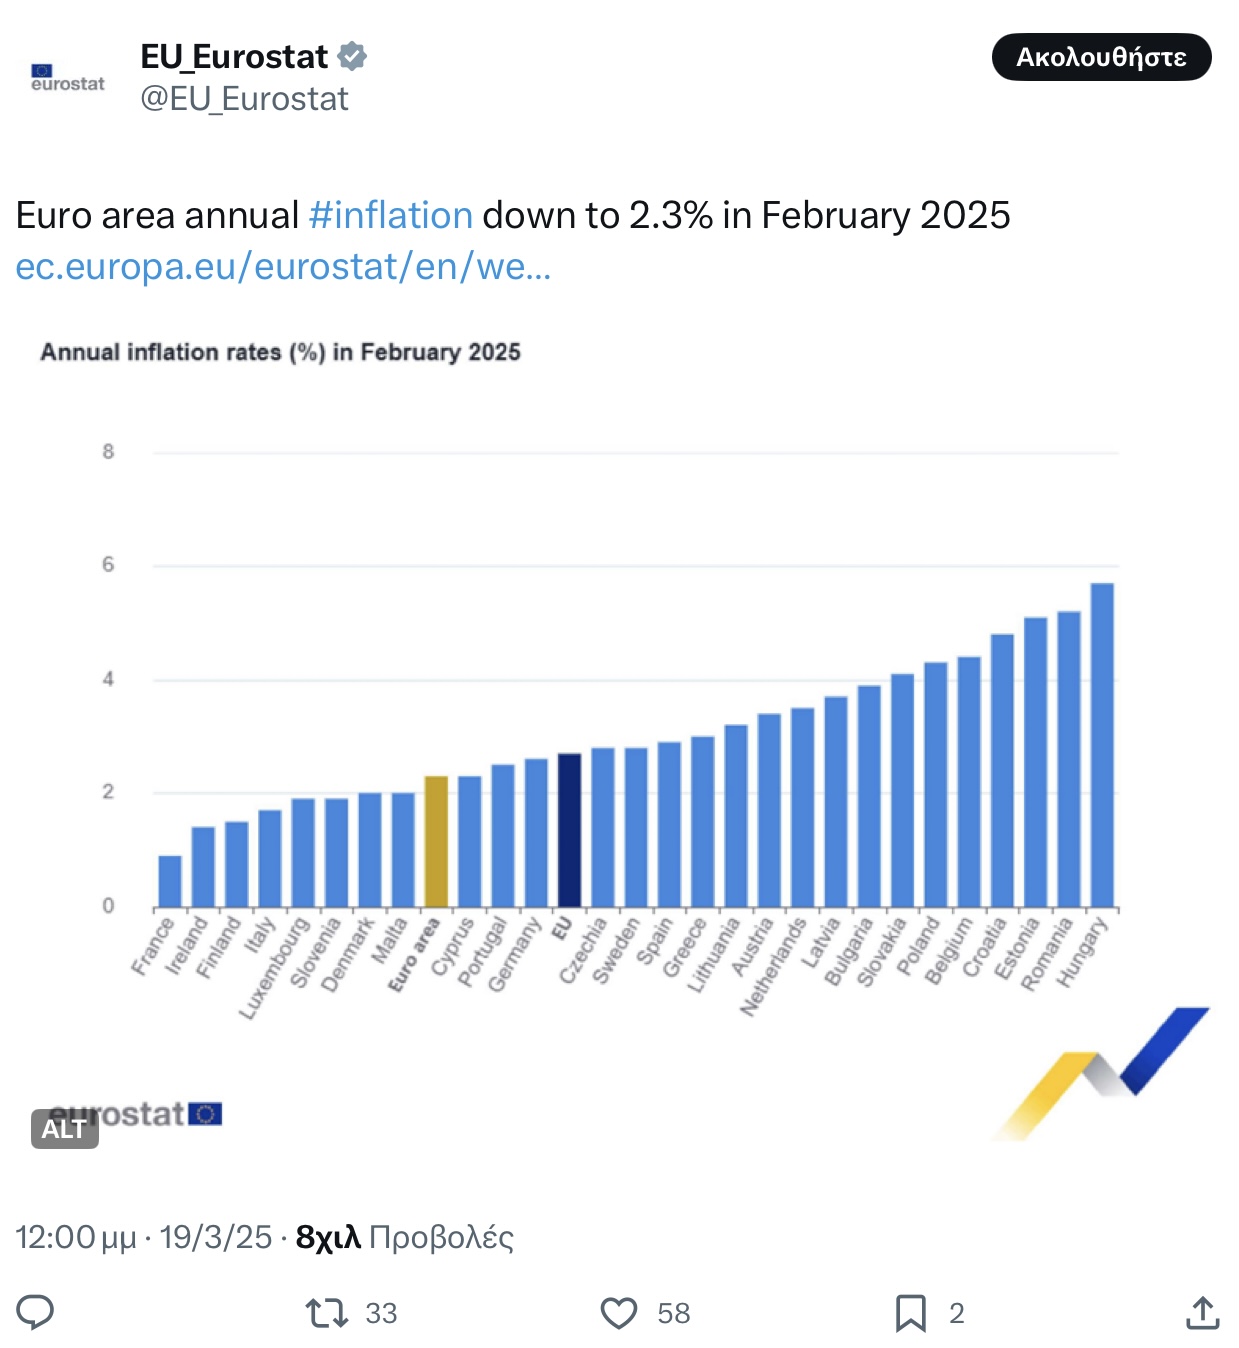Click the tallest bar for Hungary
The height and width of the screenshot is (1348, 1239).
(1101, 745)
